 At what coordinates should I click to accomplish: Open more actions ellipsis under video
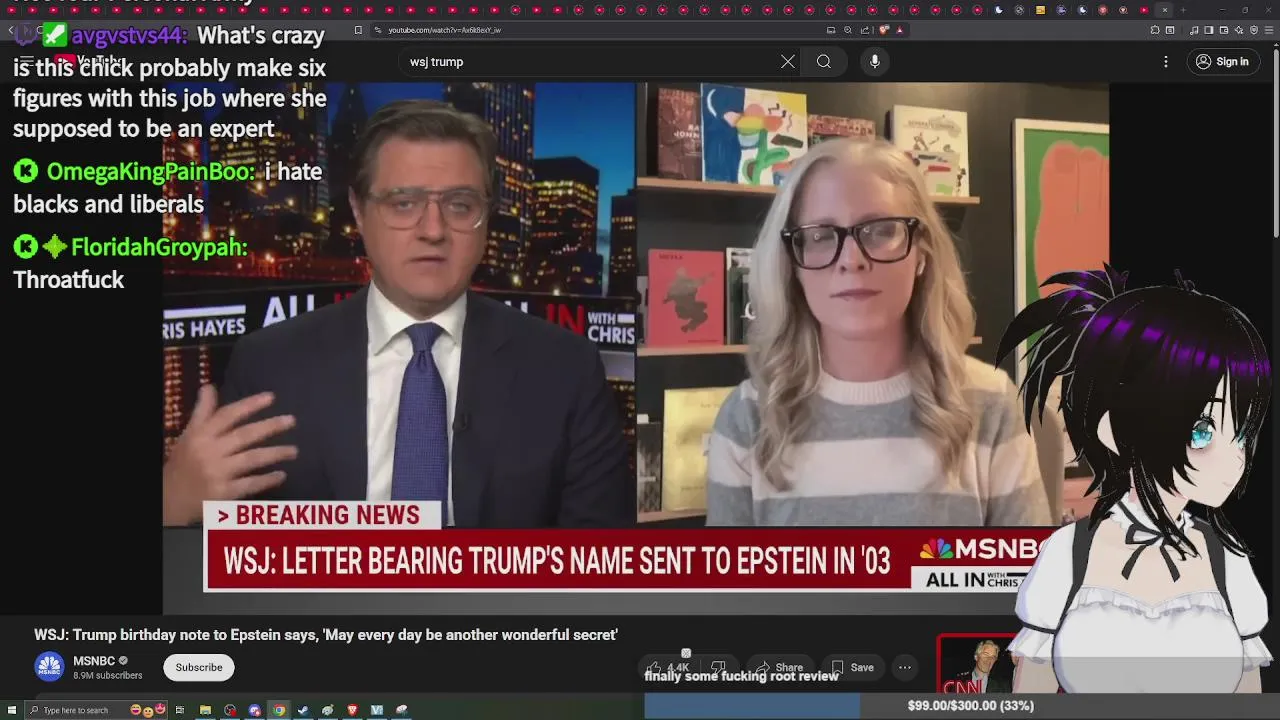coord(905,667)
